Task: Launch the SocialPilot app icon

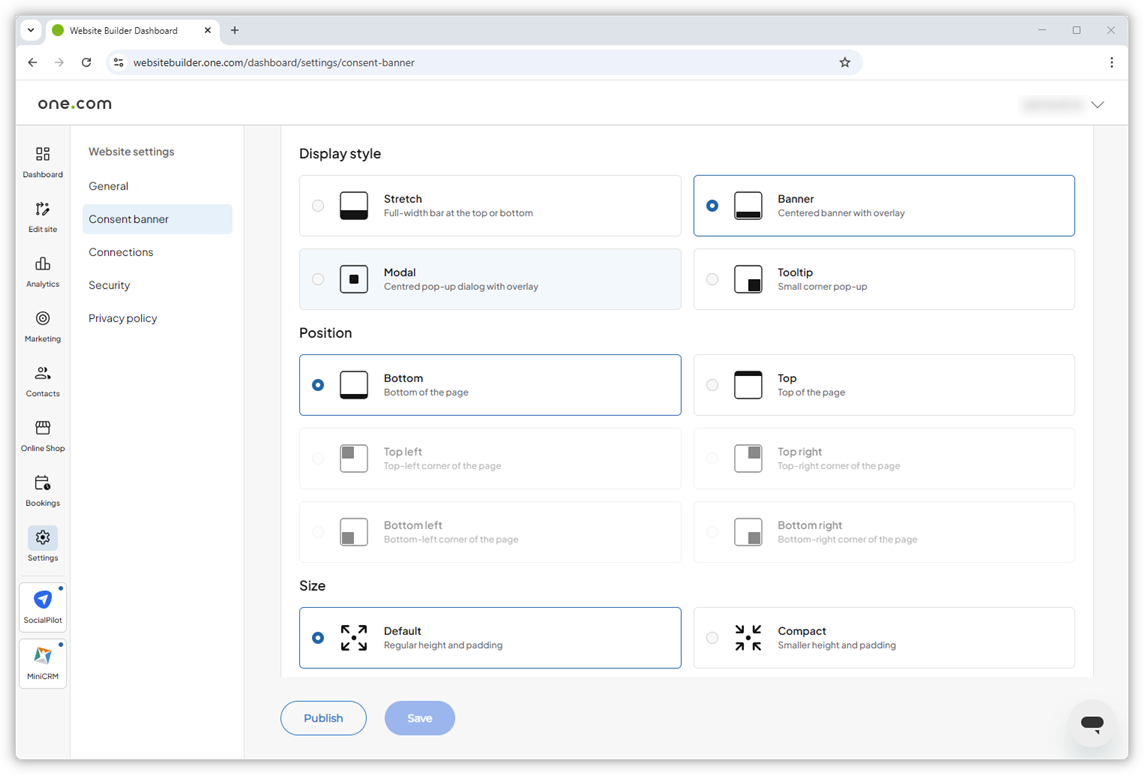Action: (43, 600)
